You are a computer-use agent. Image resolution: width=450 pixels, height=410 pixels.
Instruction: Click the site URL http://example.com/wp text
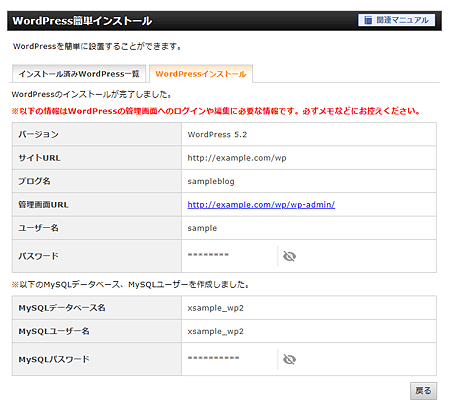pyautogui.click(x=237, y=158)
